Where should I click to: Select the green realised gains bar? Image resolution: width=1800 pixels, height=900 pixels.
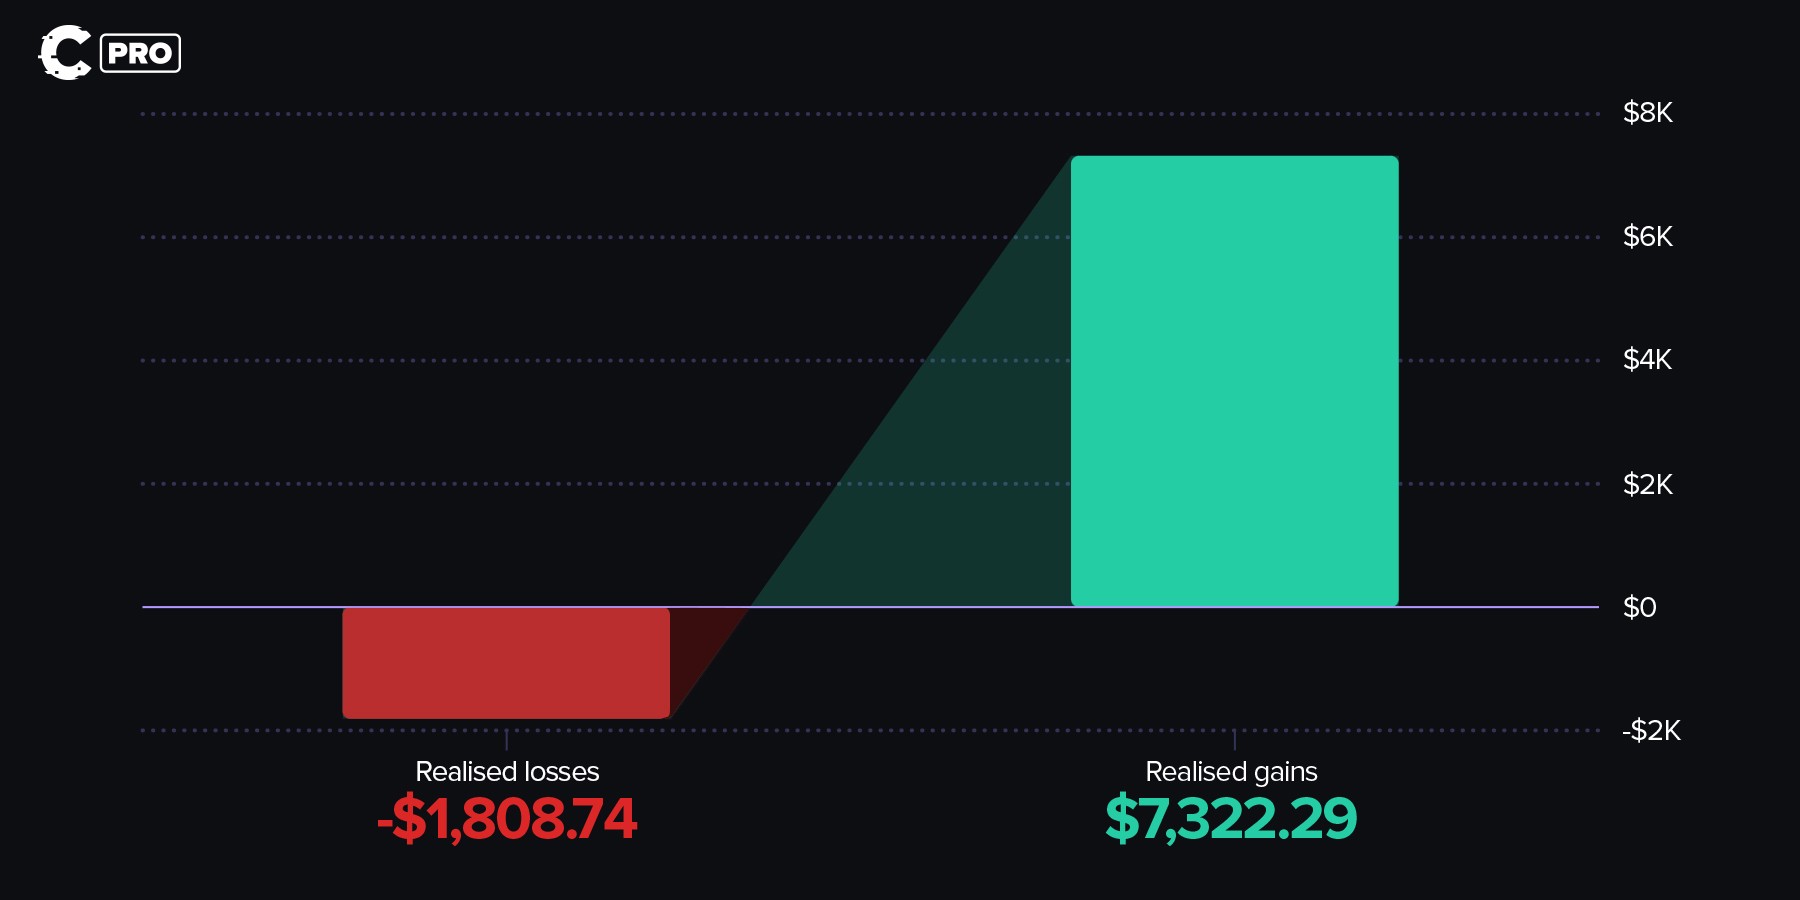[1234, 380]
